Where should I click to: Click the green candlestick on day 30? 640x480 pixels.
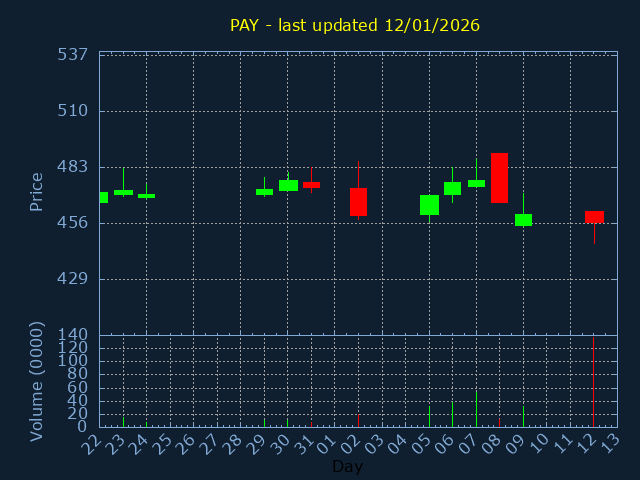tap(288, 185)
